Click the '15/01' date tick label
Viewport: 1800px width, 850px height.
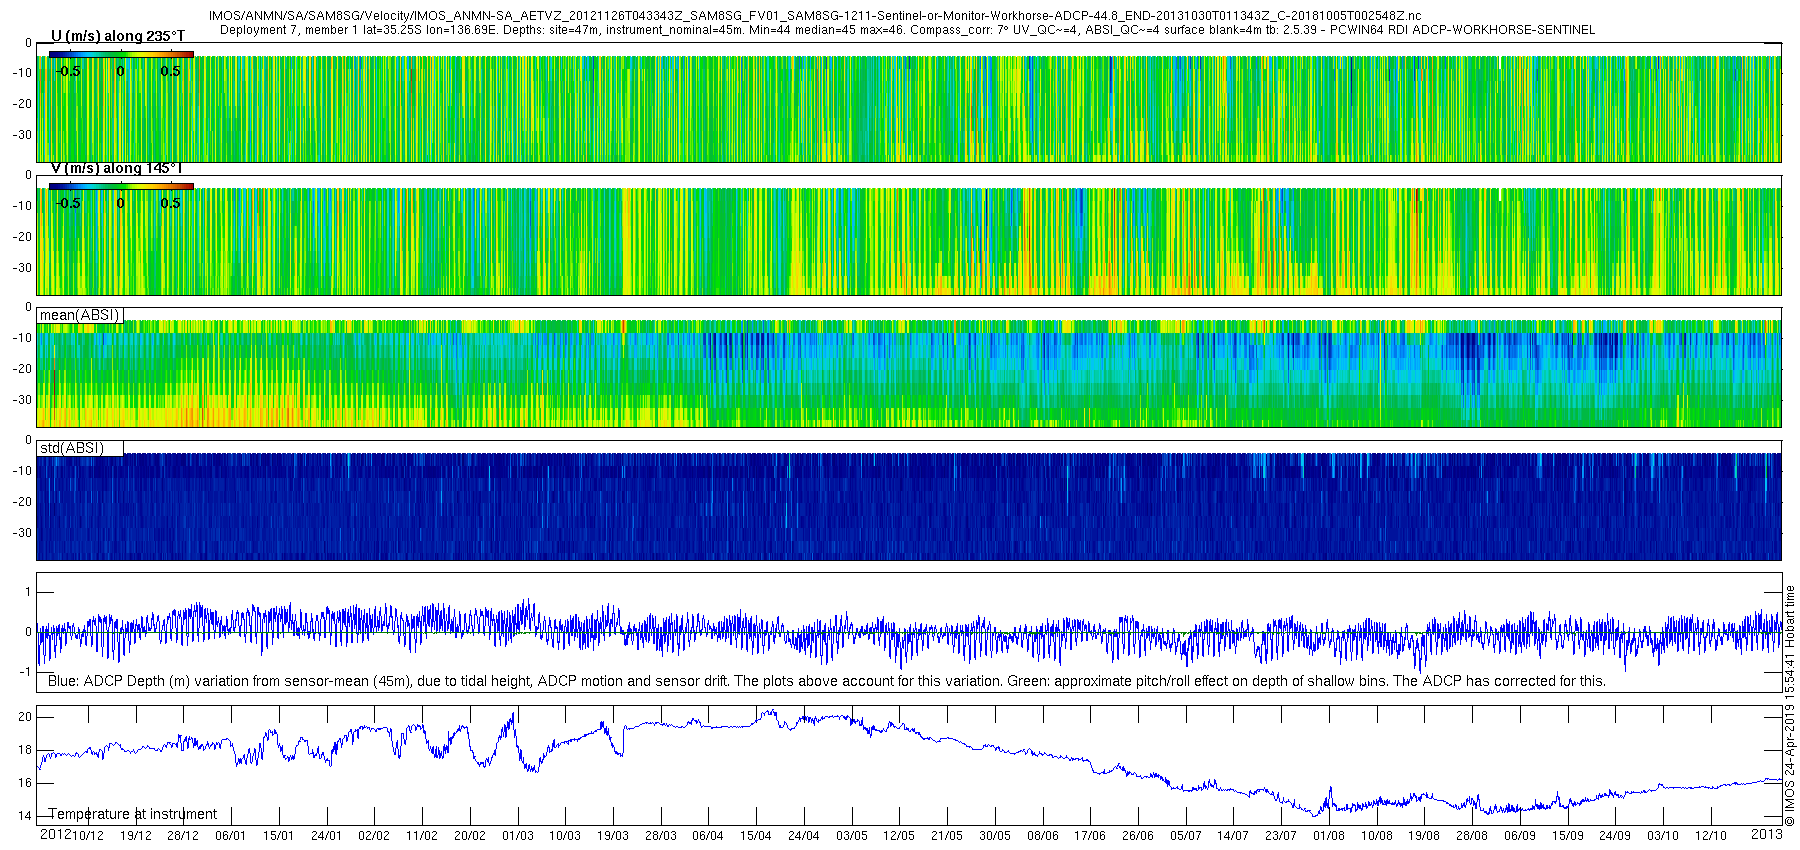279,835
